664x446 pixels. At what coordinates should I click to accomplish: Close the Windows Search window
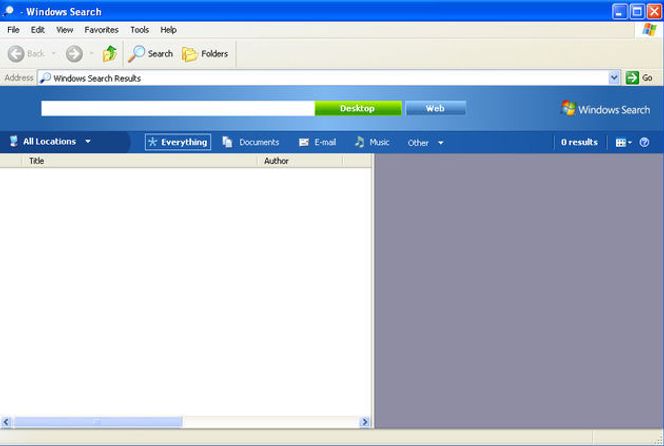click(x=654, y=11)
